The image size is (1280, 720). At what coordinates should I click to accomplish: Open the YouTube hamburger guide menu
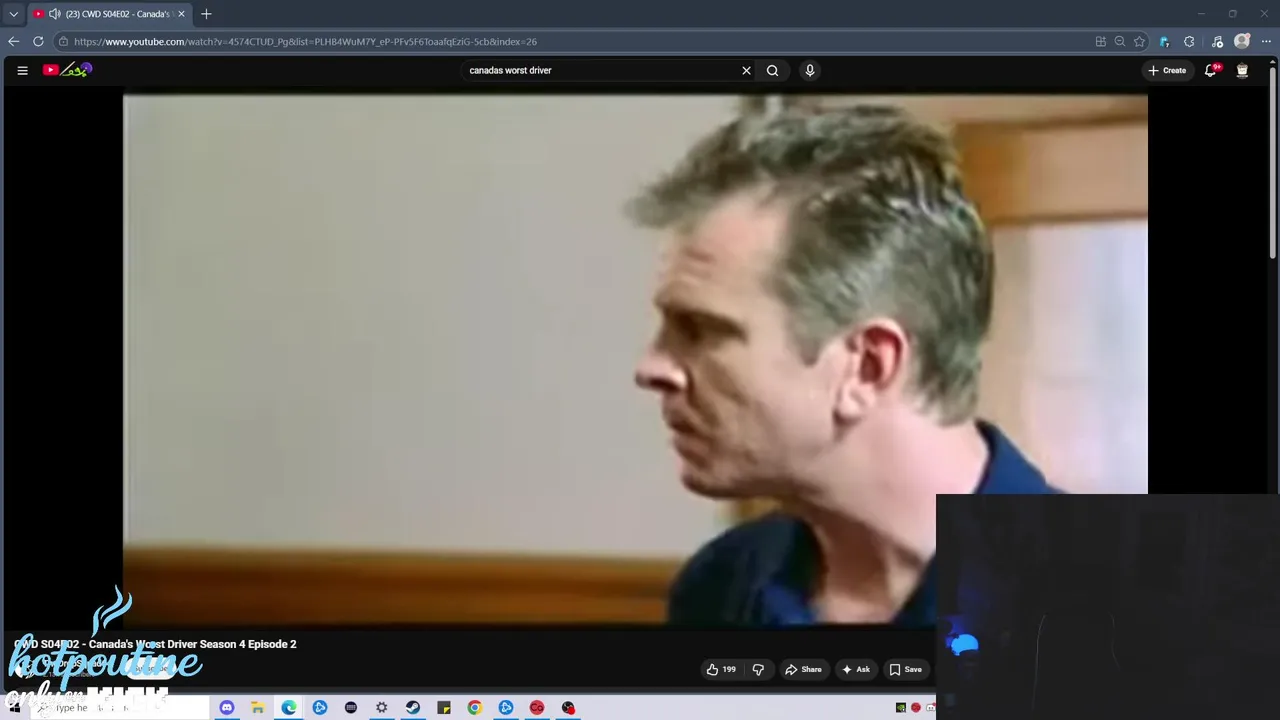tap(22, 70)
